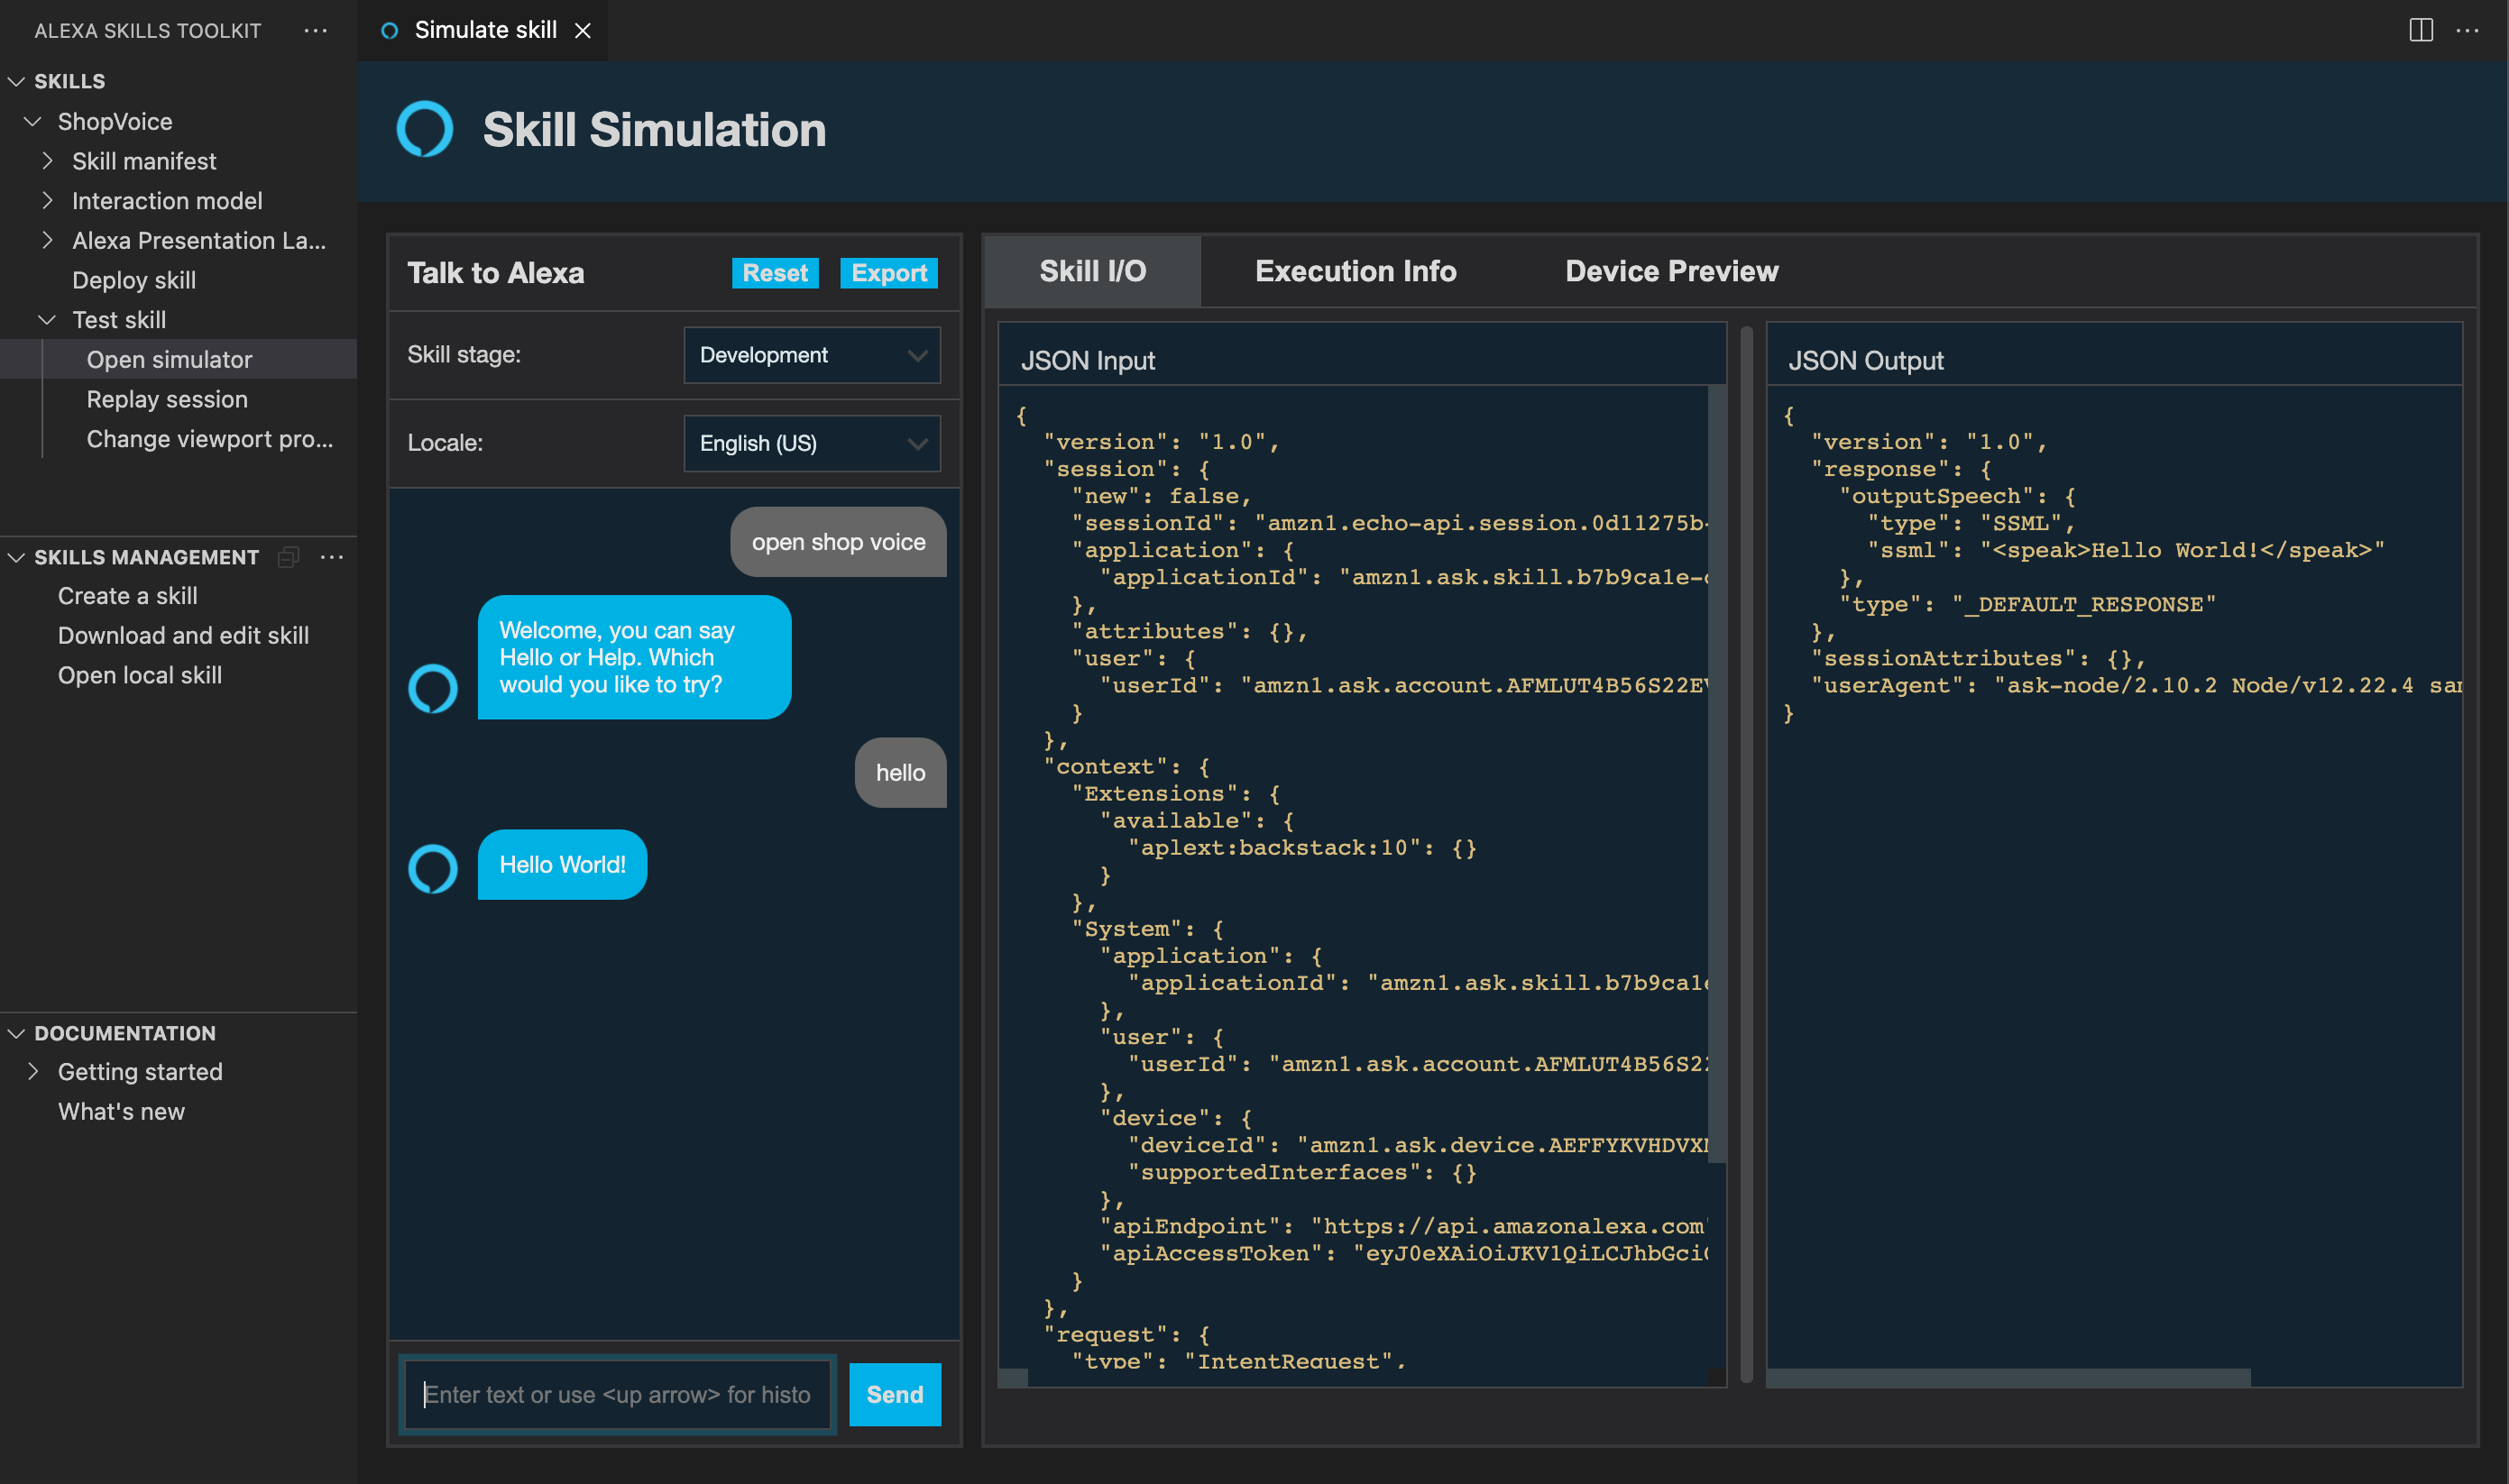This screenshot has height=1484, width=2509.
Task: Click the Alexa ring icon in tab
Action: point(390,31)
